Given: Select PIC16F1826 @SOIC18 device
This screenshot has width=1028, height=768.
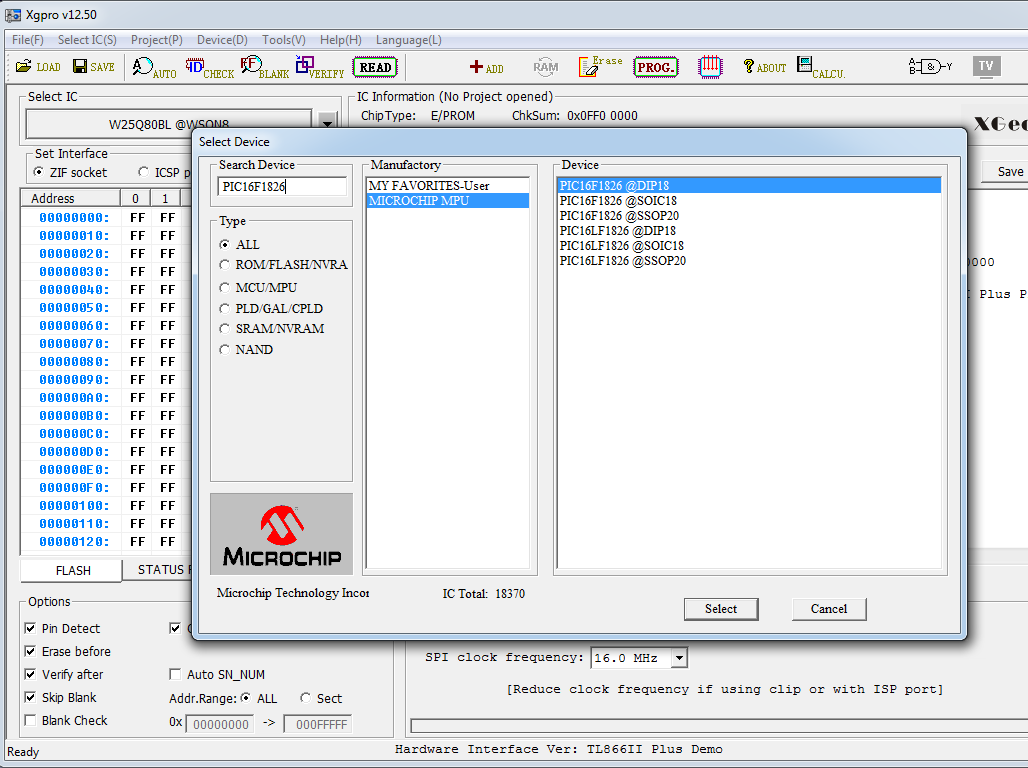Looking at the screenshot, I should 749,201.
